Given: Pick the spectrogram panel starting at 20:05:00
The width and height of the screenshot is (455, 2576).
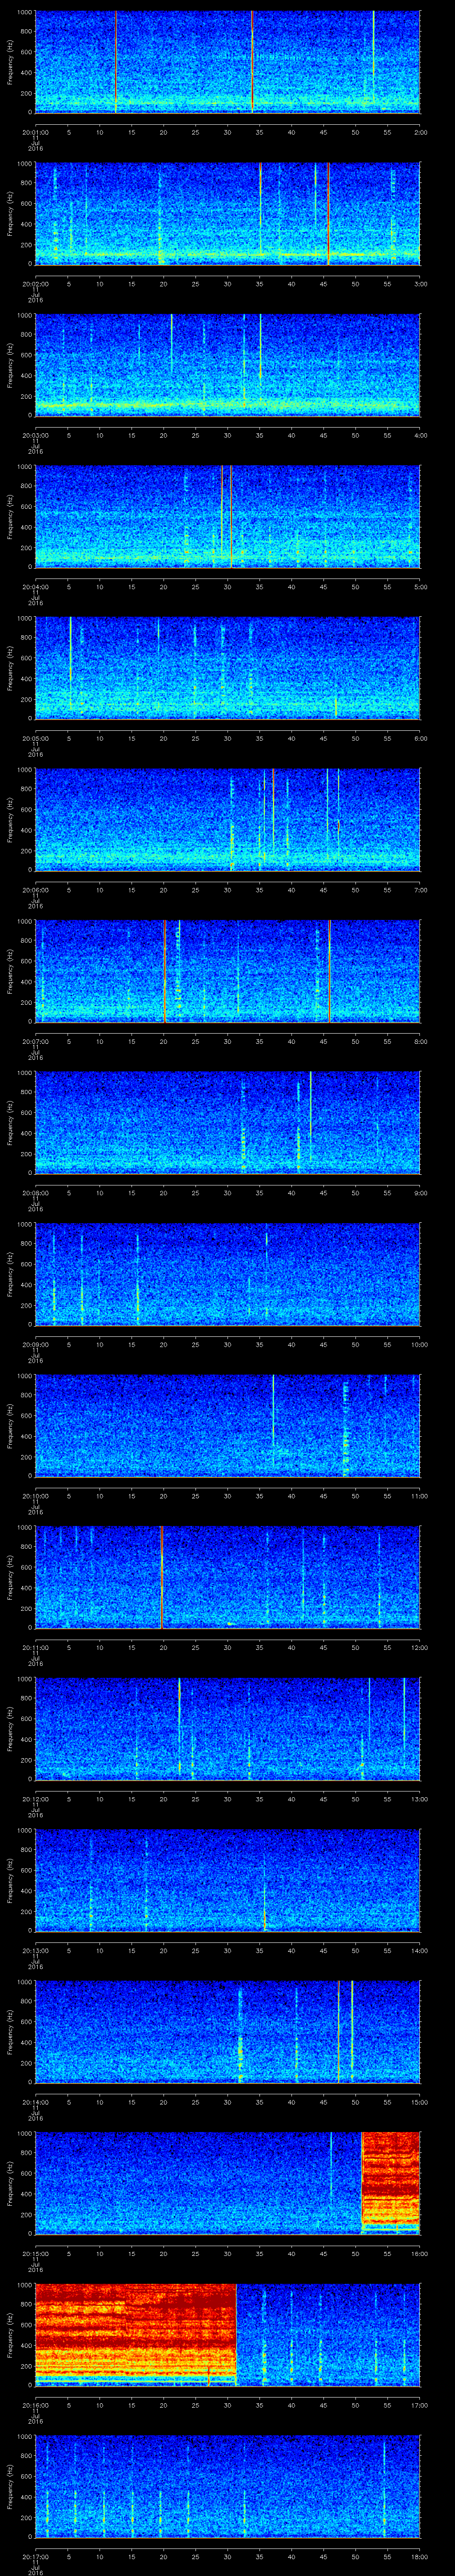Looking at the screenshot, I should point(228,668).
